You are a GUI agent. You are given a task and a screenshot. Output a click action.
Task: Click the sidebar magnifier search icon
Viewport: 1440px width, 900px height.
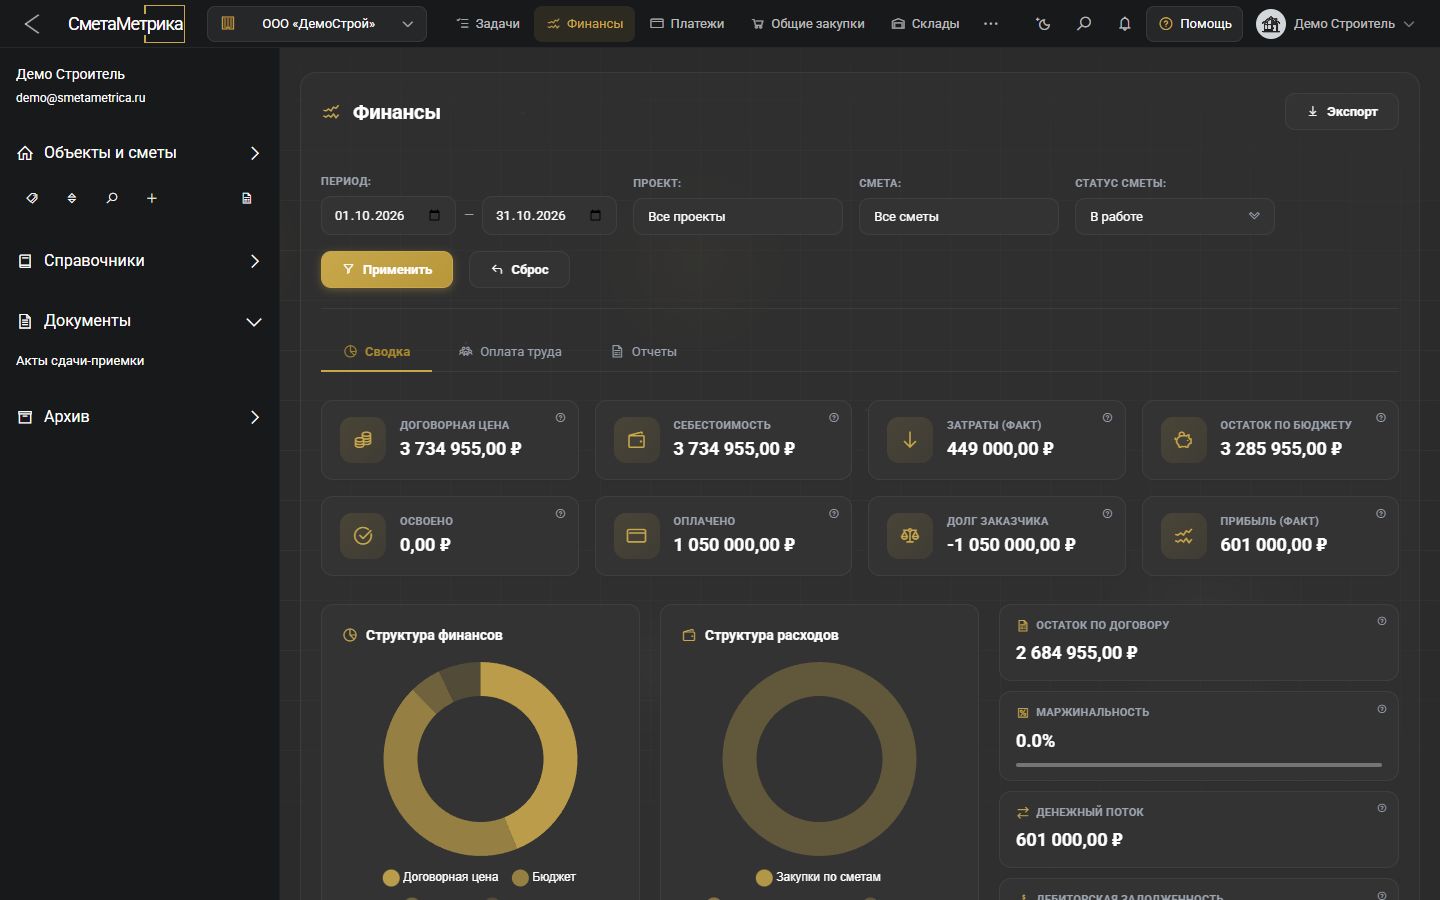pyautogui.click(x=112, y=198)
